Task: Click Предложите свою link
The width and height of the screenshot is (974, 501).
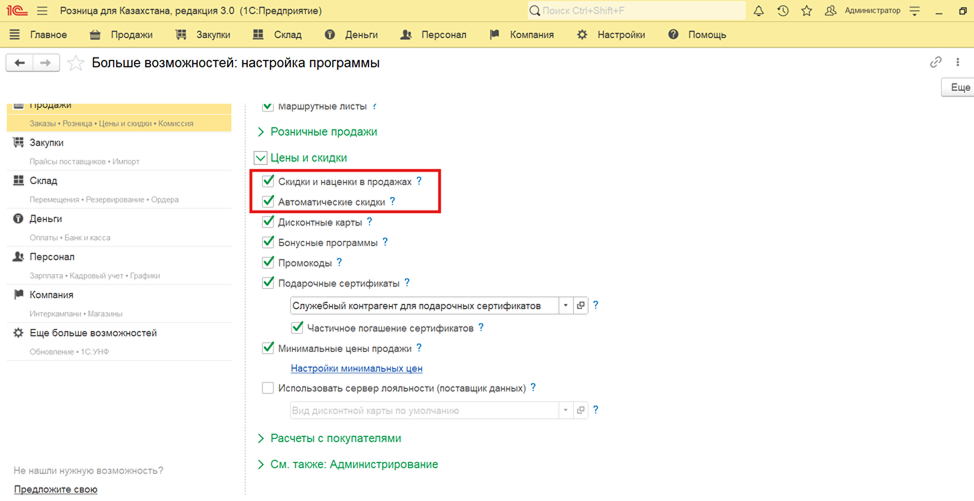Action: 56,489
